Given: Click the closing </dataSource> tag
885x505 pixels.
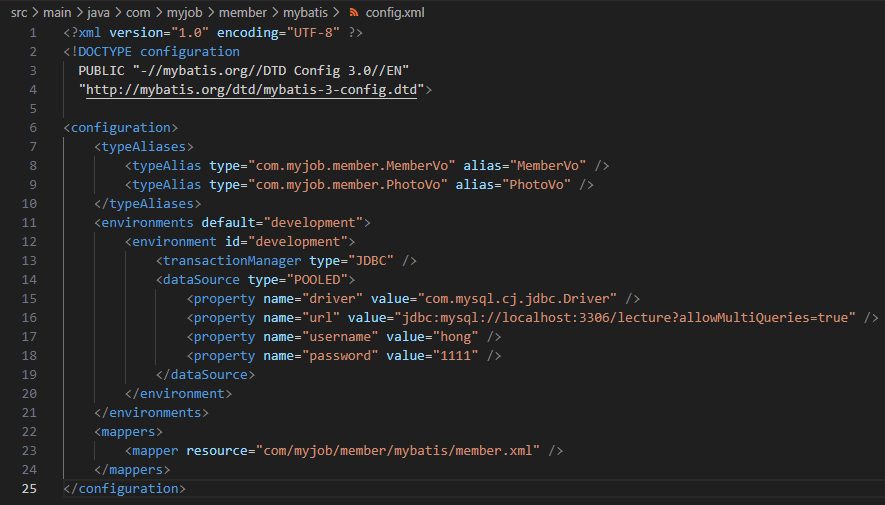Looking at the screenshot, I should (205, 375).
